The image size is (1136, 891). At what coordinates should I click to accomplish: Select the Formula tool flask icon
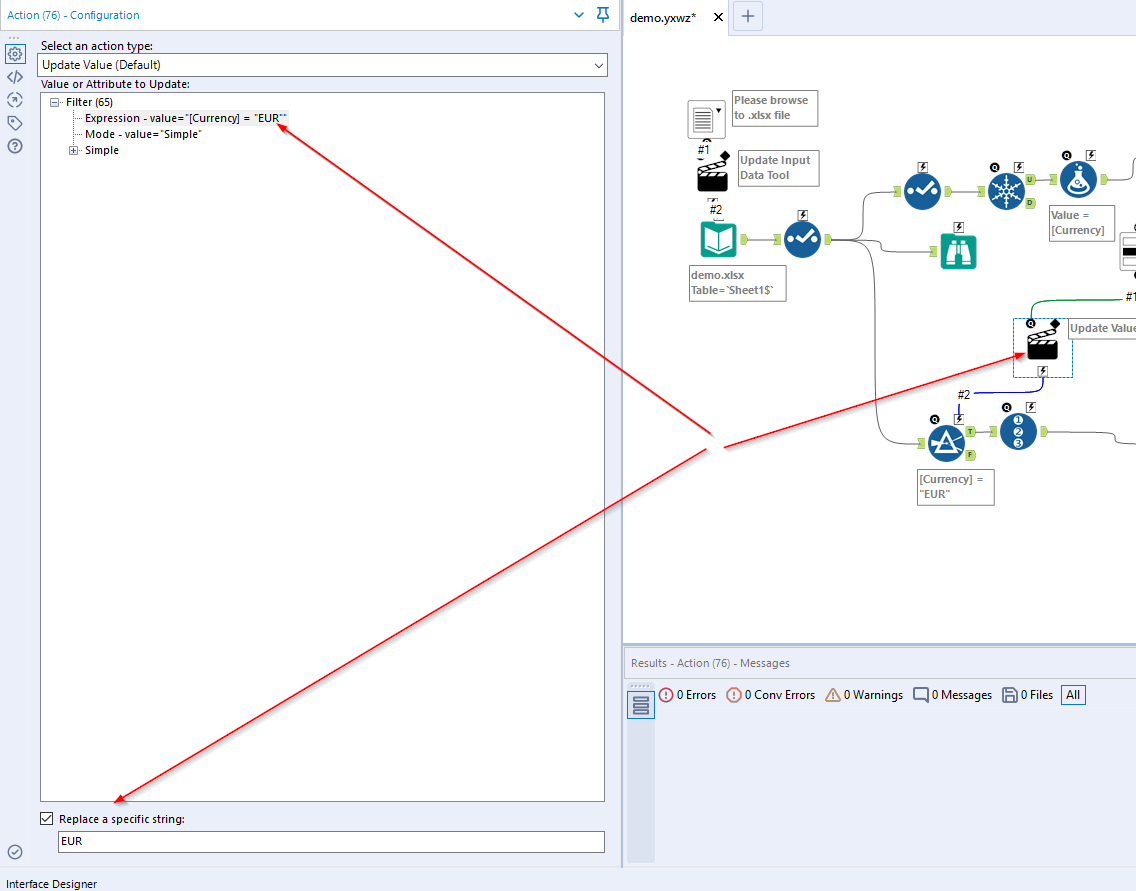coord(1078,178)
